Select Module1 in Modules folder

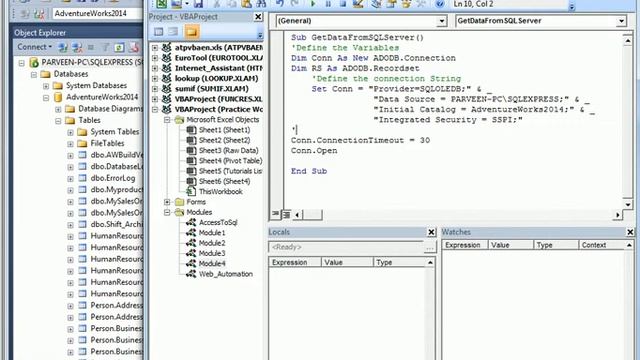tap(212, 233)
